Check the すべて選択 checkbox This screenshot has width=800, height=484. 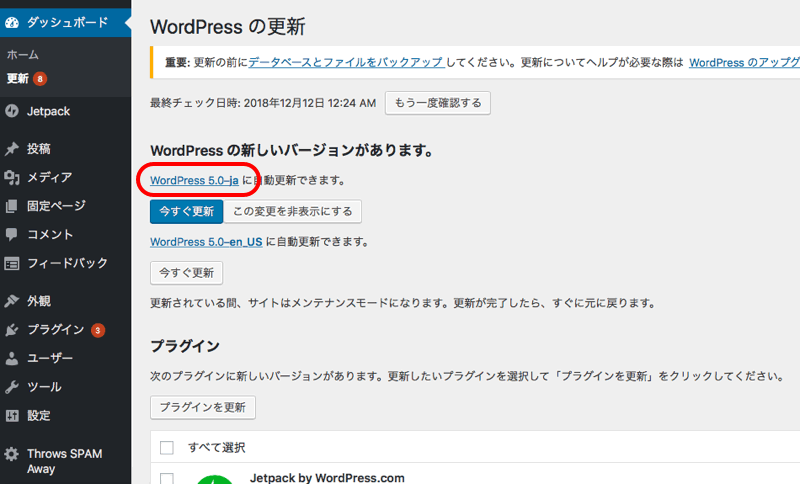click(167, 447)
